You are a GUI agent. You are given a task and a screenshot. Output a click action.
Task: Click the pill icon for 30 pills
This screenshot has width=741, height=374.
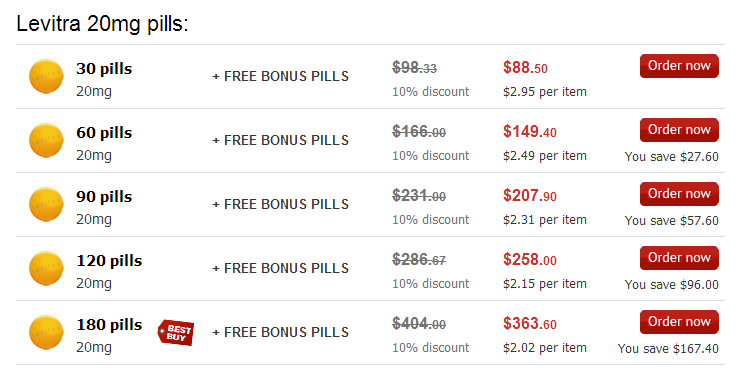coord(46,76)
